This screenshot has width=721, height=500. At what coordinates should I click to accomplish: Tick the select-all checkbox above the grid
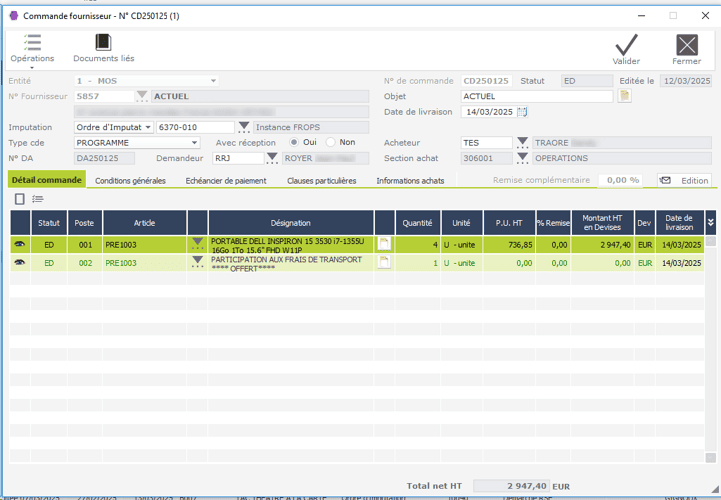tap(20, 200)
